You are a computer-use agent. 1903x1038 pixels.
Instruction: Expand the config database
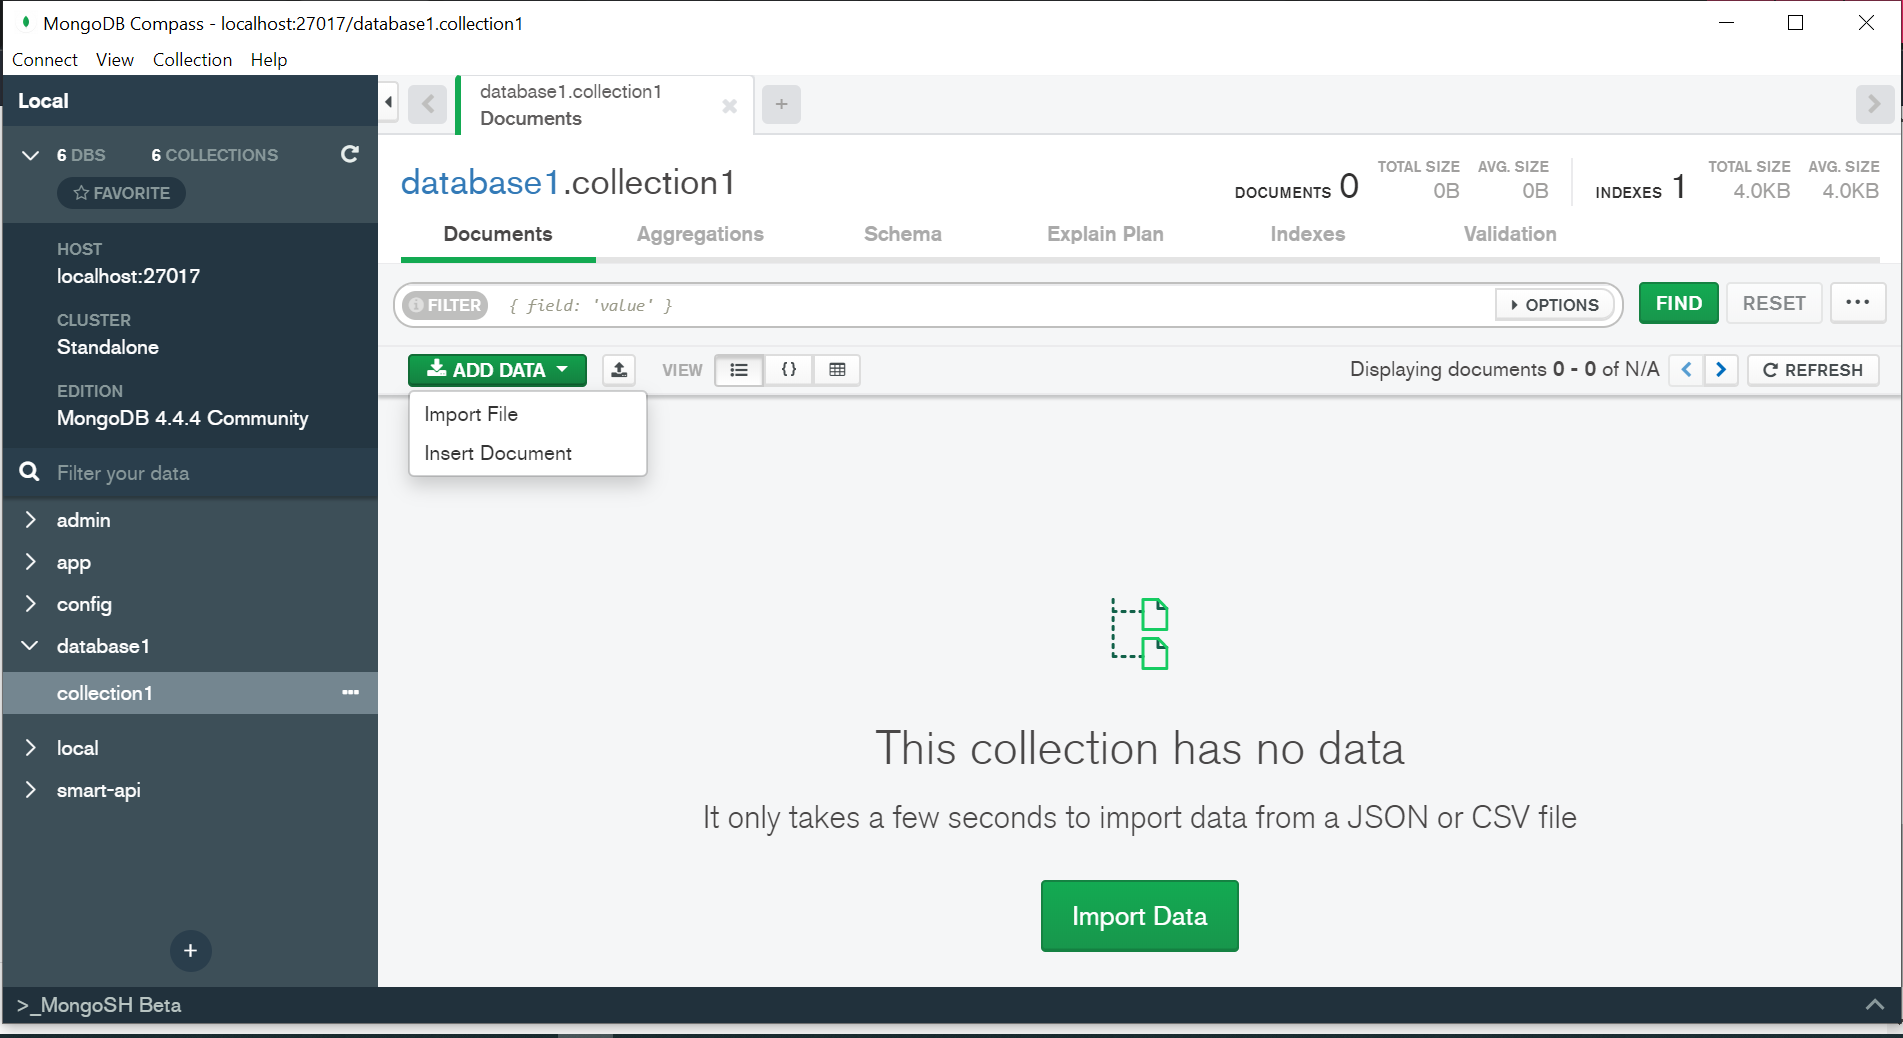pos(31,604)
